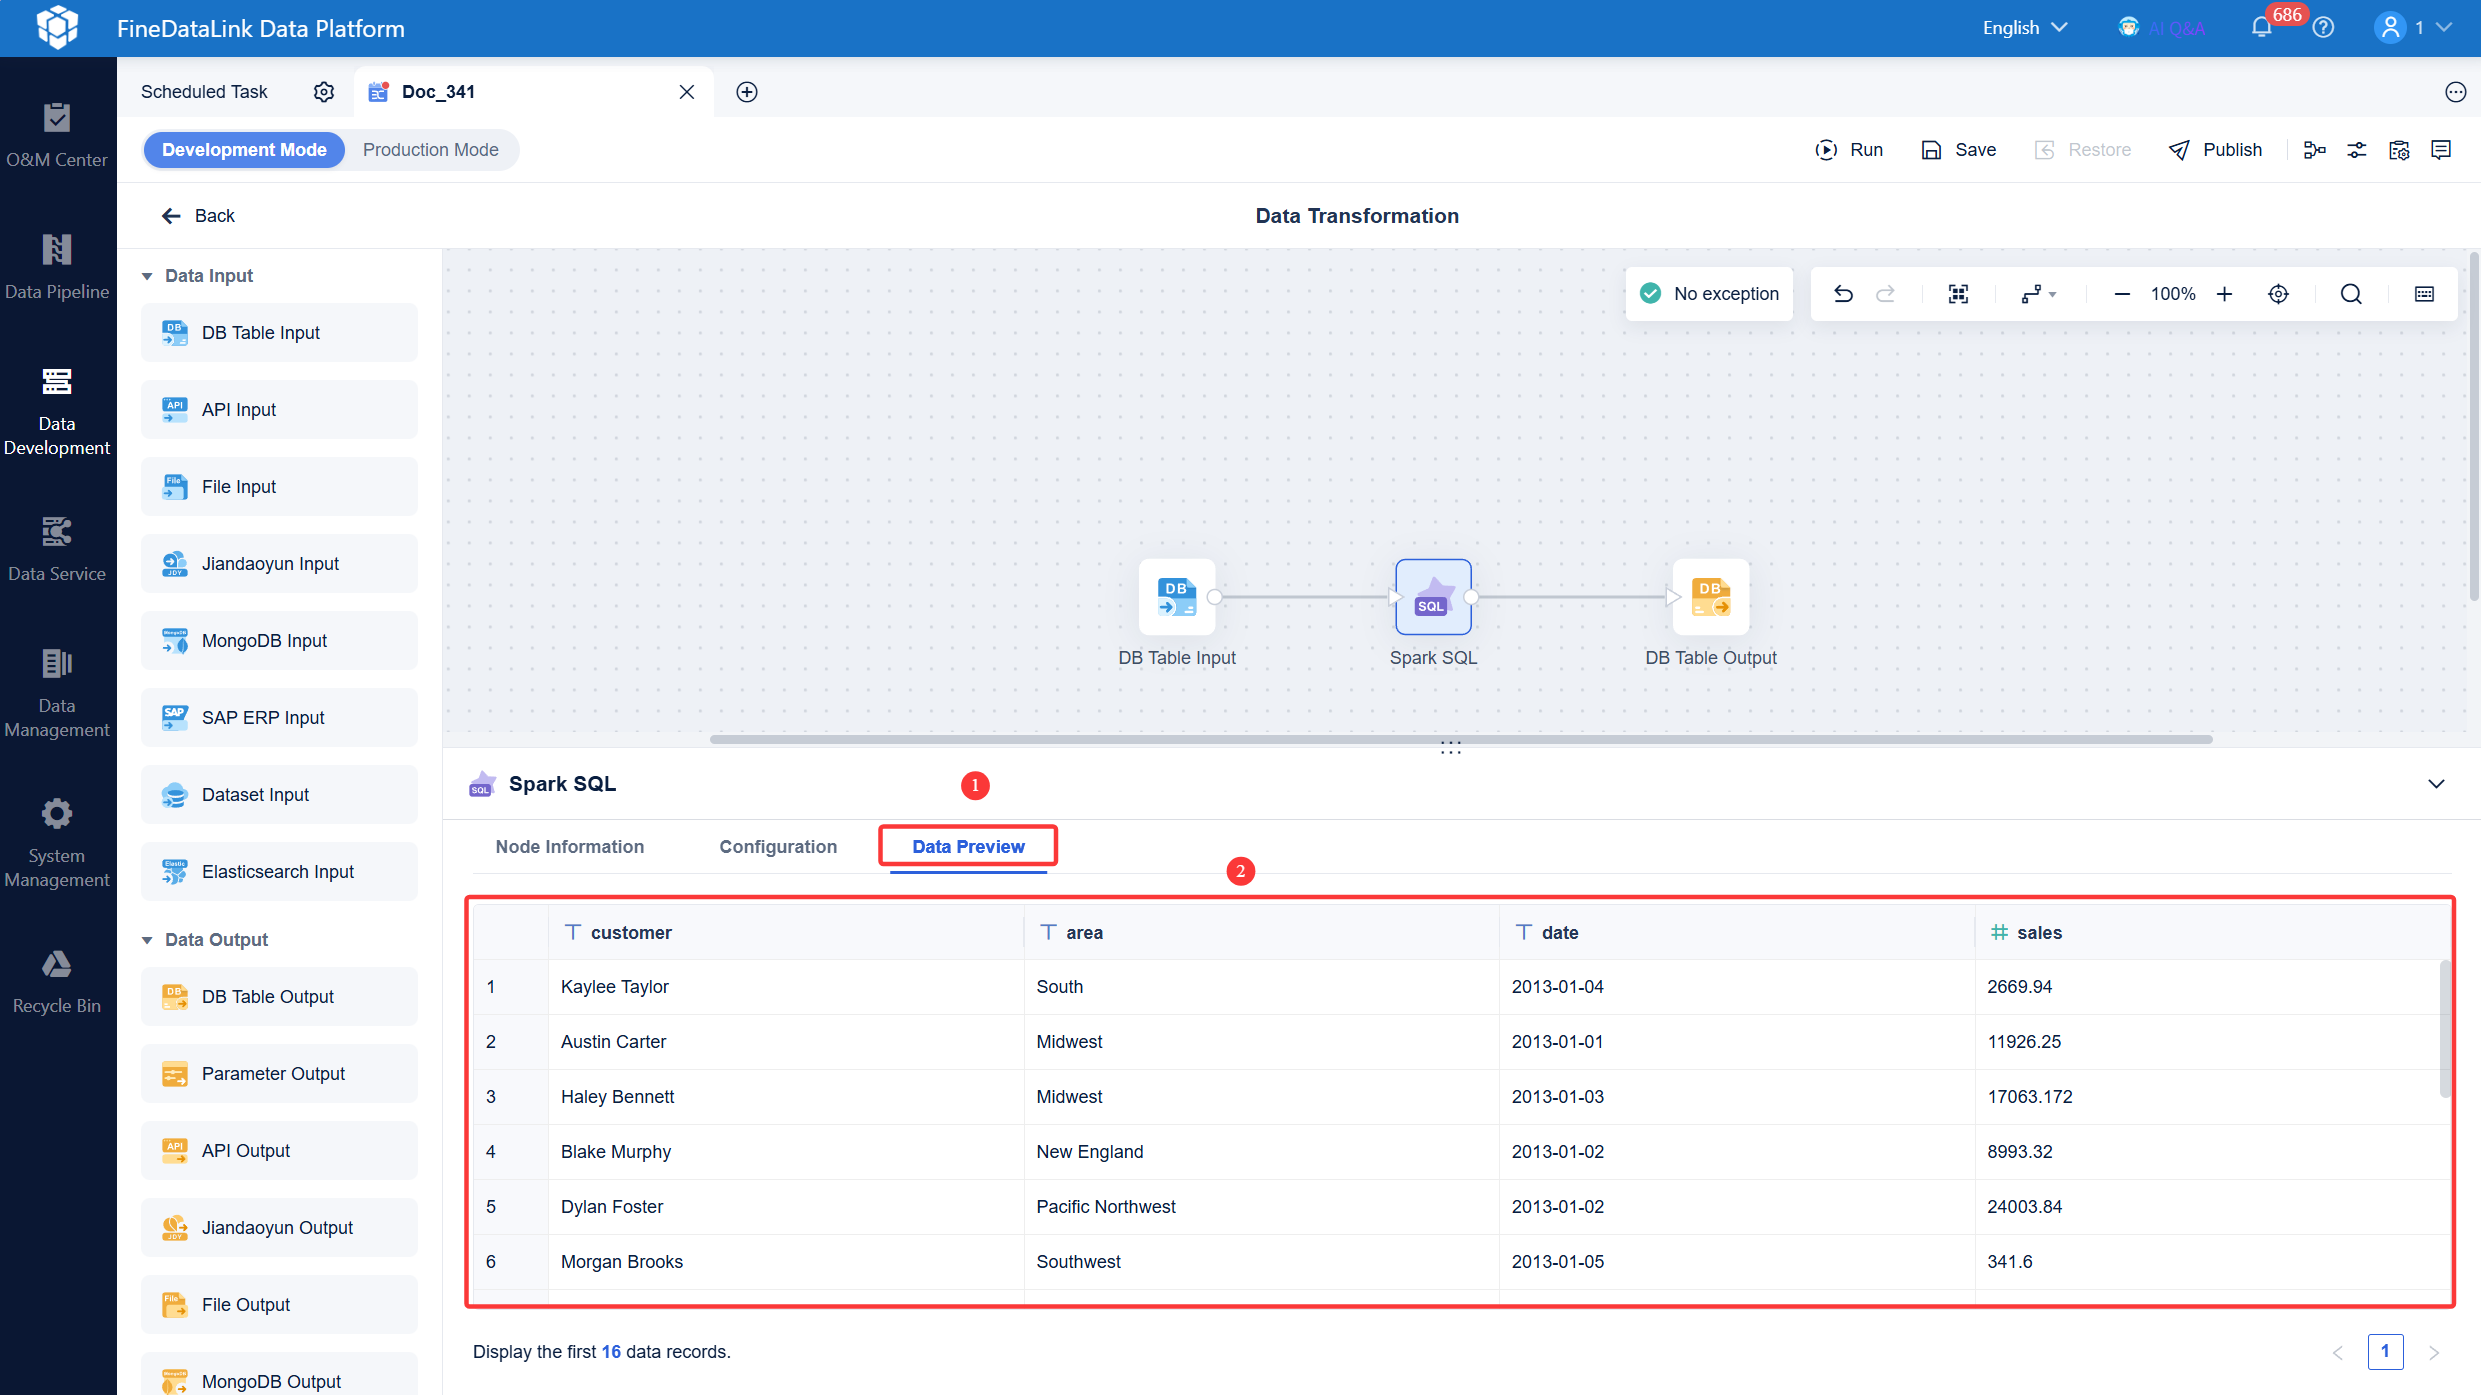Select the SAP ERP Input operator
This screenshot has width=2481, height=1395.
click(x=279, y=718)
